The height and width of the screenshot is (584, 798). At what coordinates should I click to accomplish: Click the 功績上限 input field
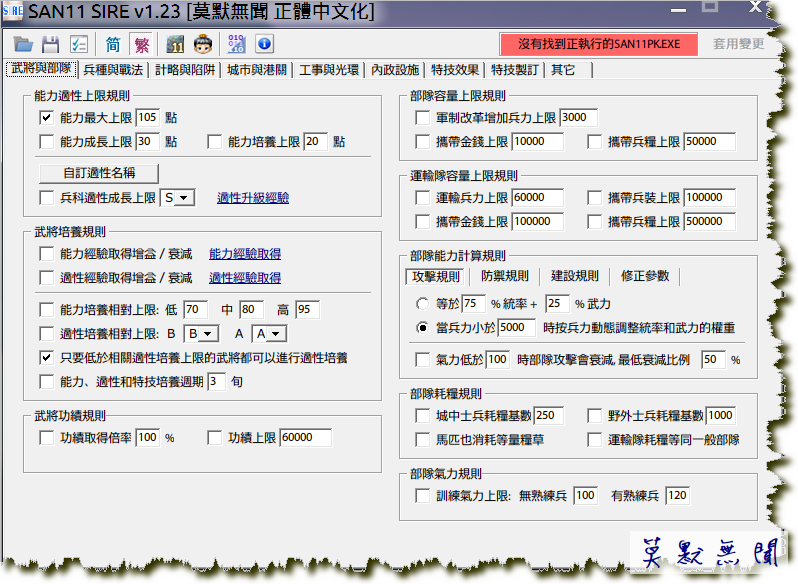(x=308, y=437)
